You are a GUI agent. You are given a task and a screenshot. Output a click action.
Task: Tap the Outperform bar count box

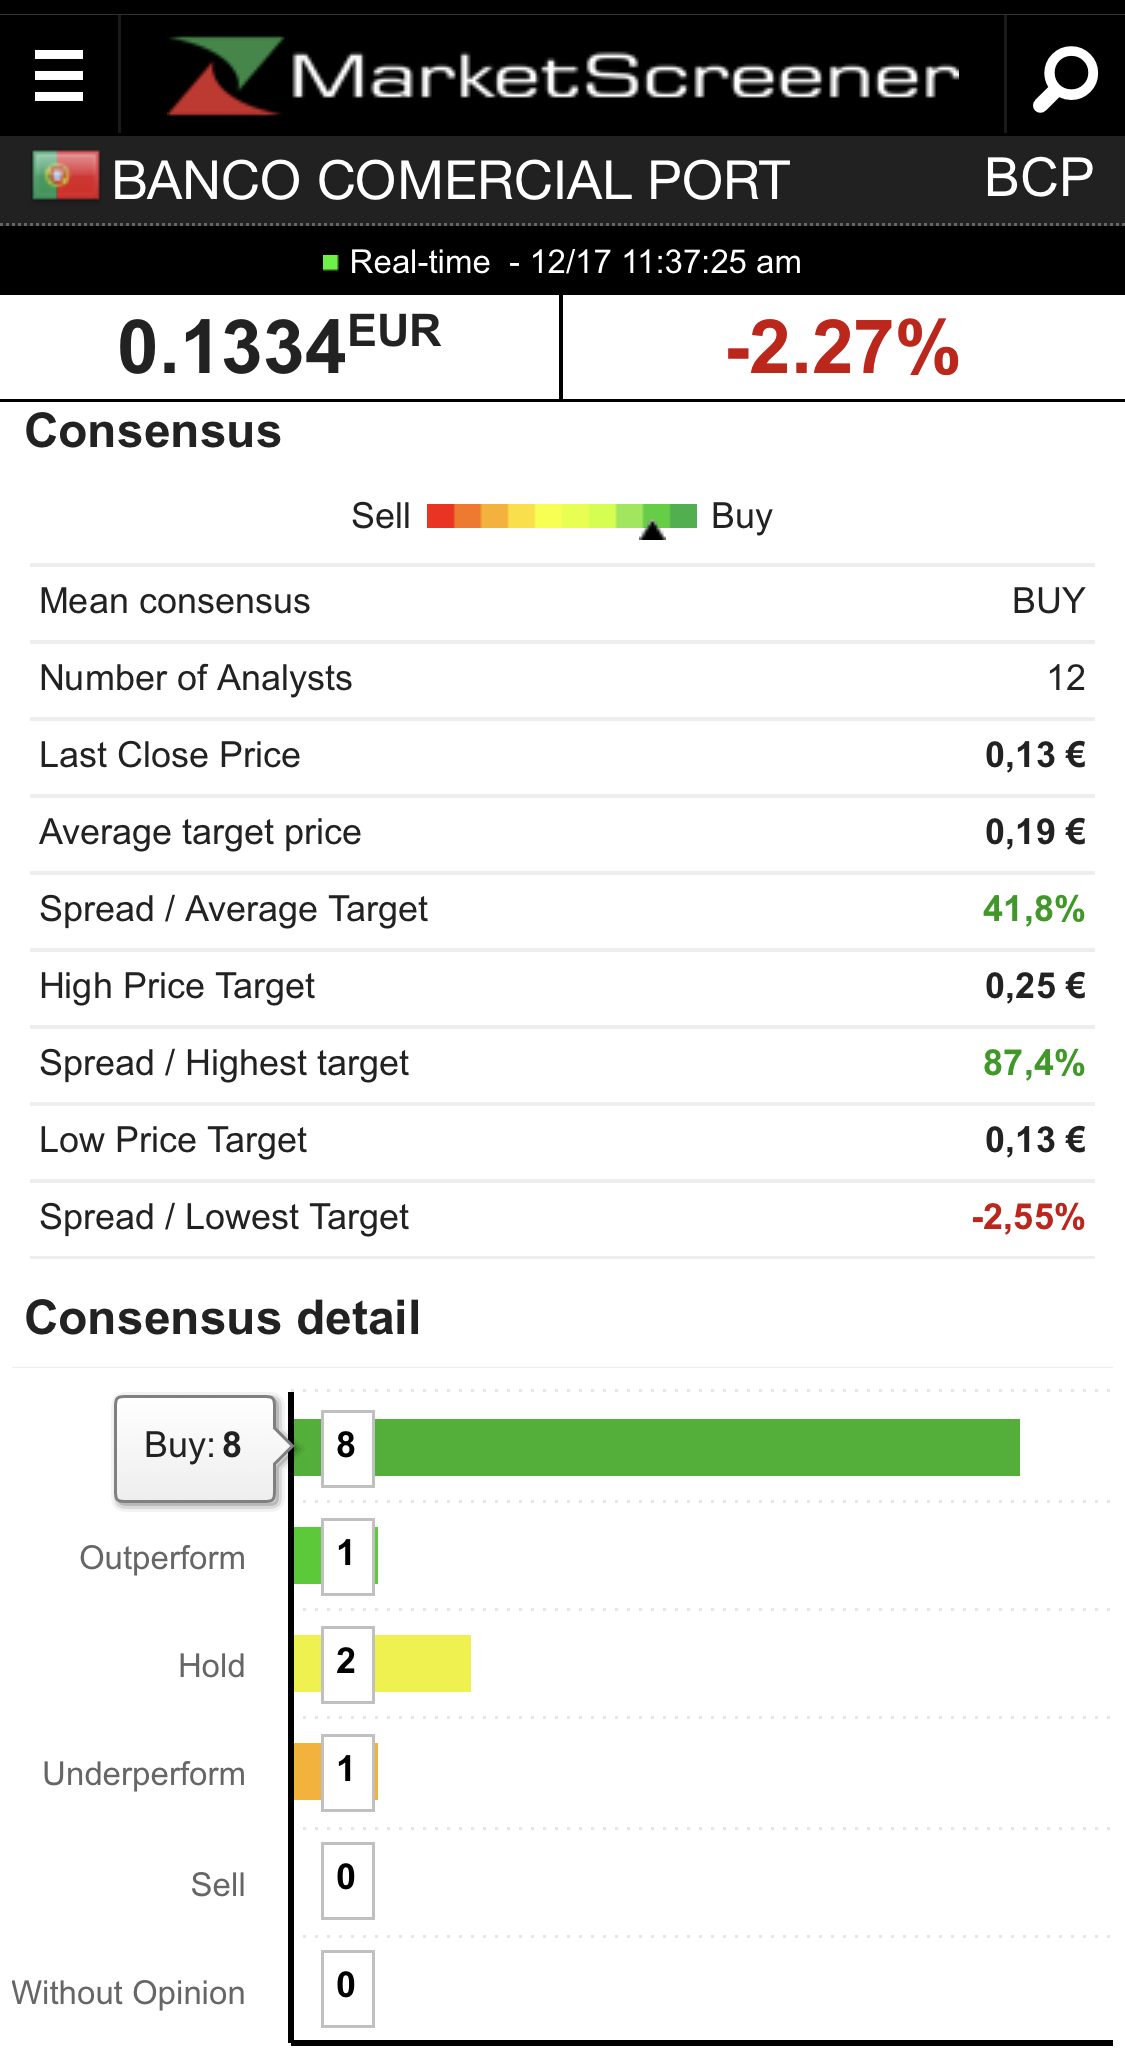click(347, 1555)
